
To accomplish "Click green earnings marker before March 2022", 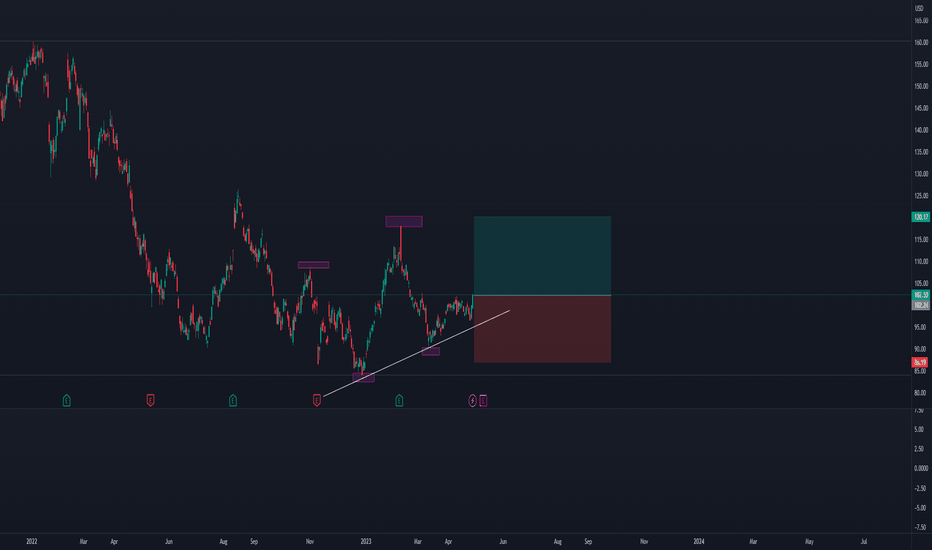I will [67, 400].
